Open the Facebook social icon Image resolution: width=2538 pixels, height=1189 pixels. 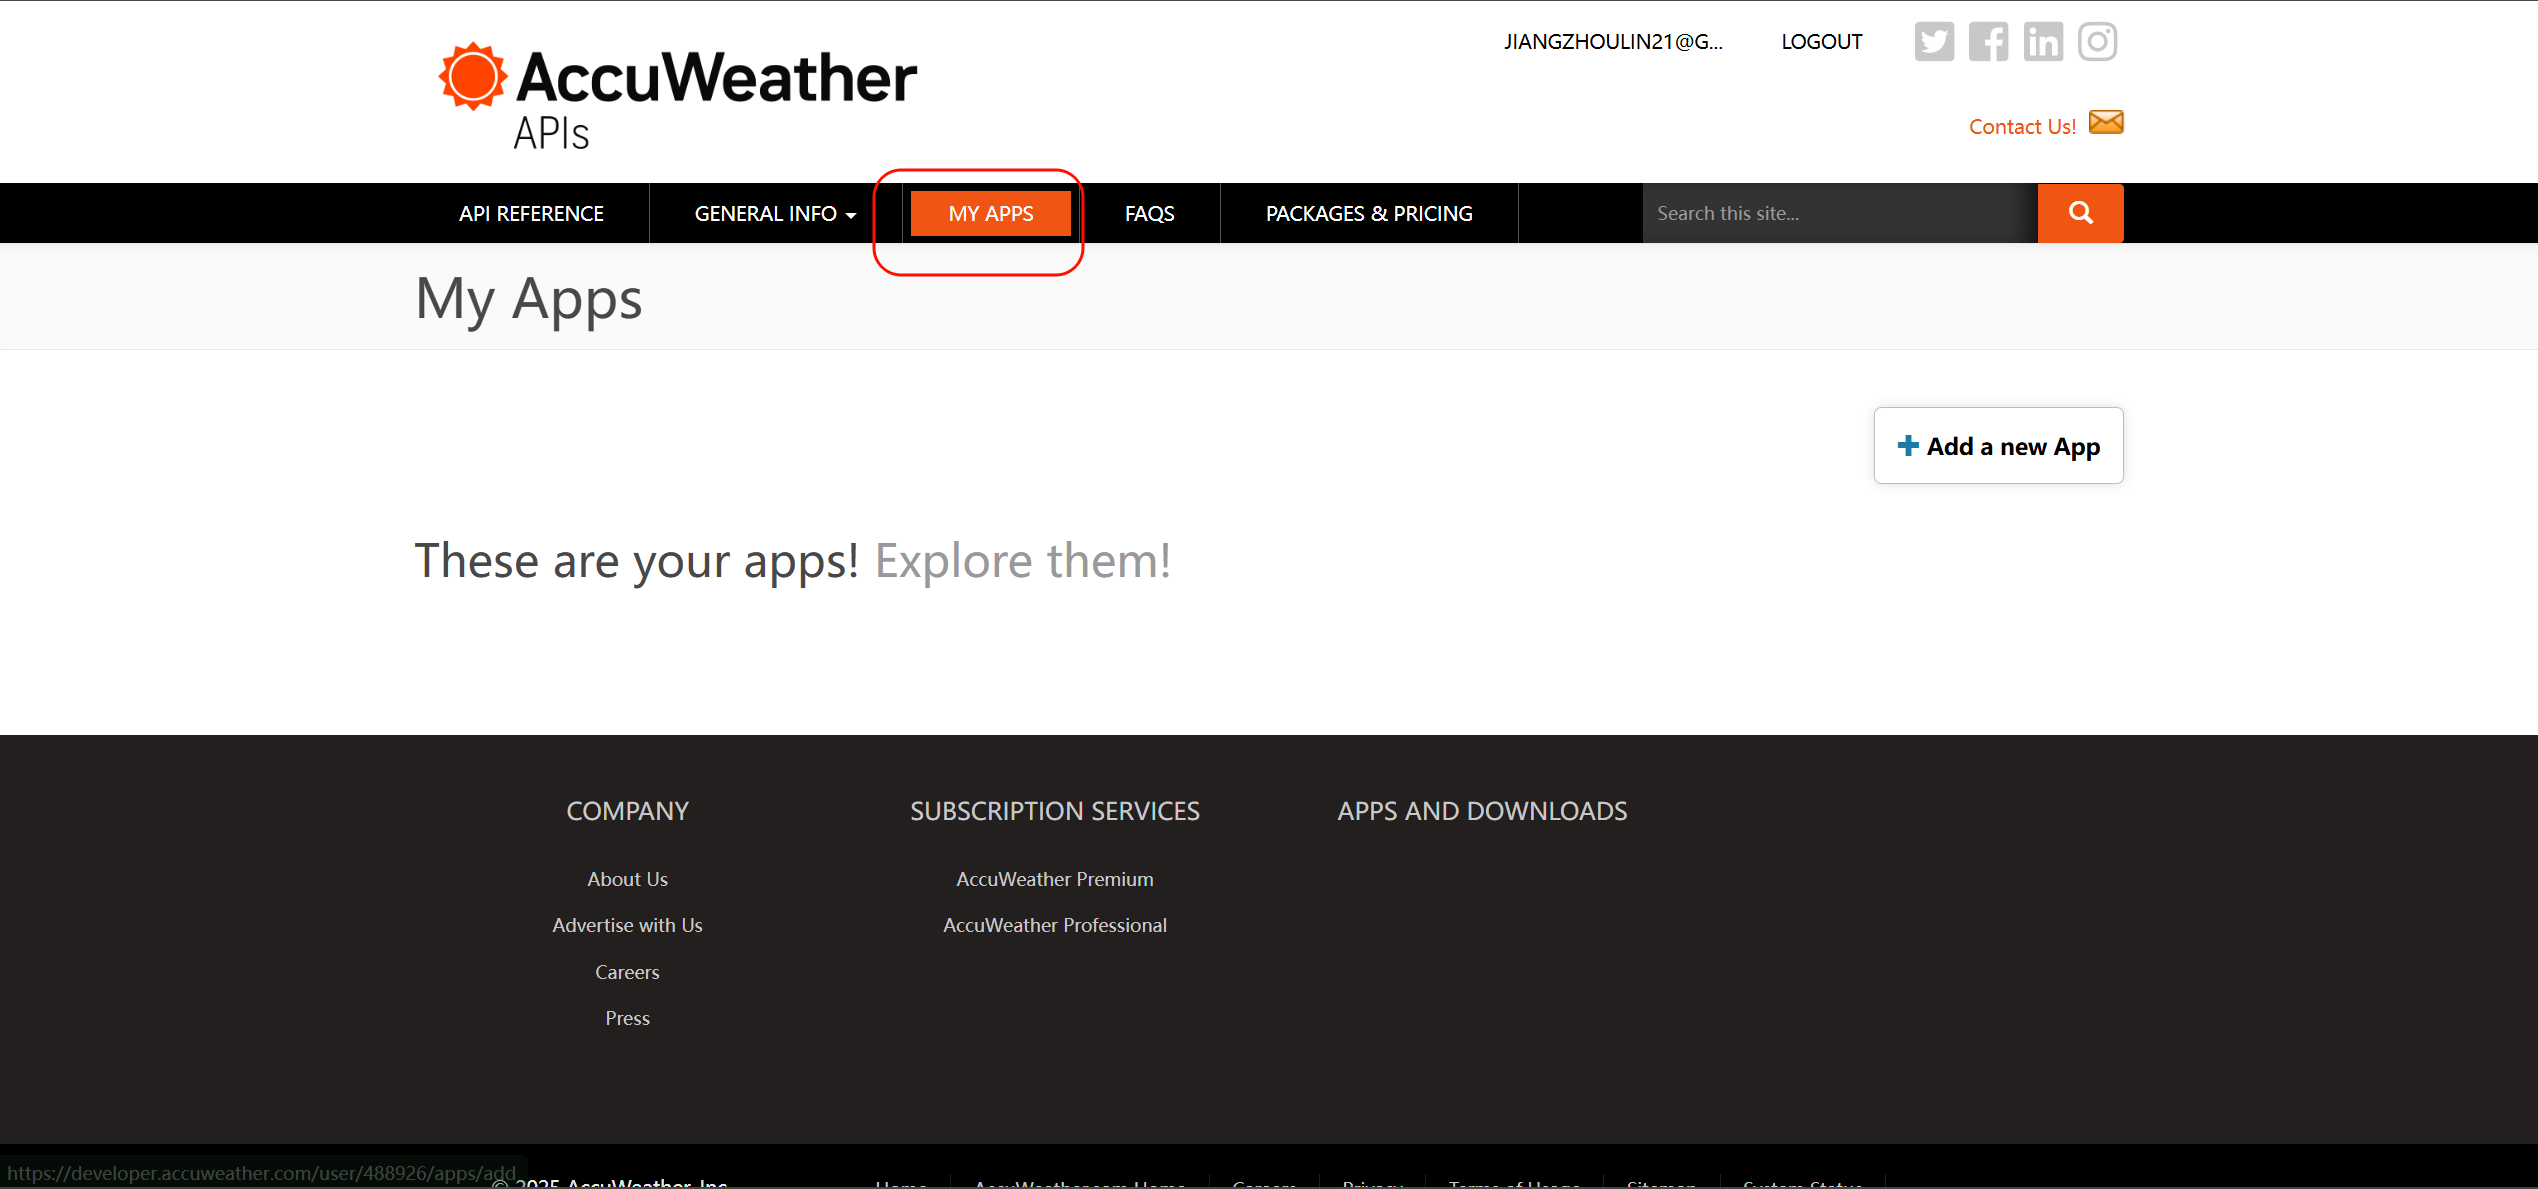pos(1988,42)
